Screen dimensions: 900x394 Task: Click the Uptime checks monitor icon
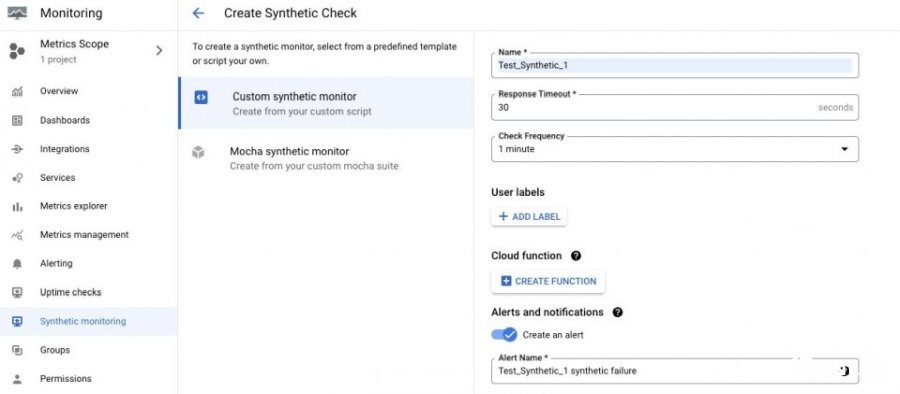17,292
